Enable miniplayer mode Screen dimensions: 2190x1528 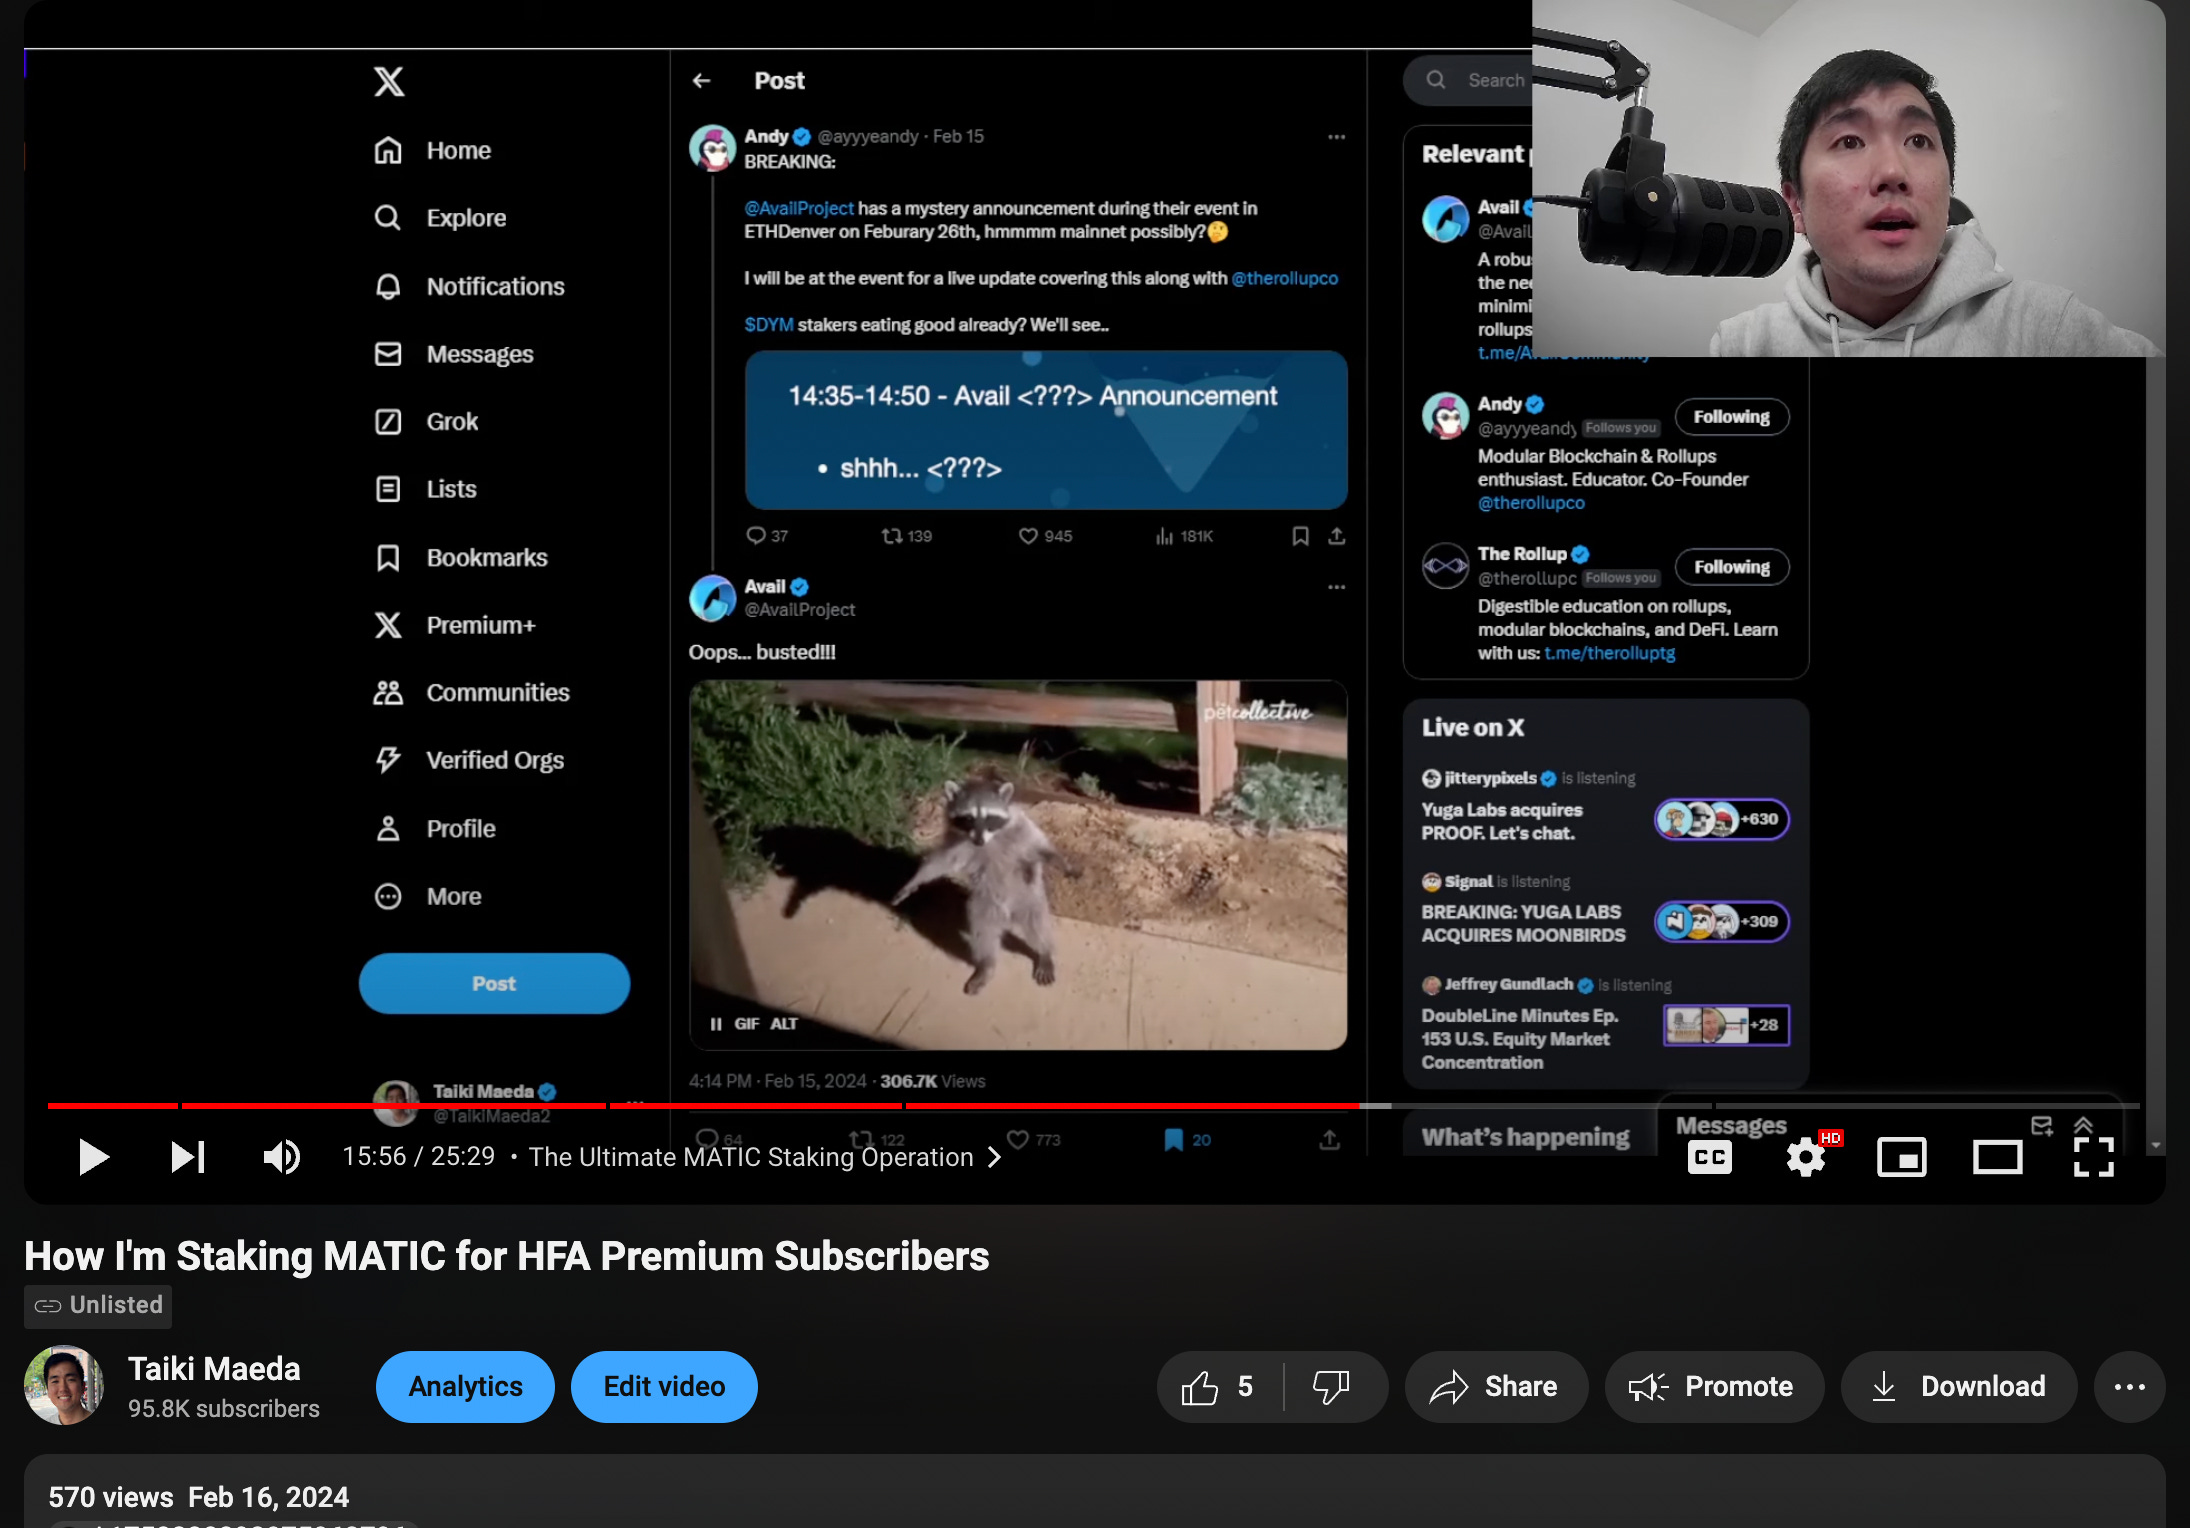pyautogui.click(x=1902, y=1158)
